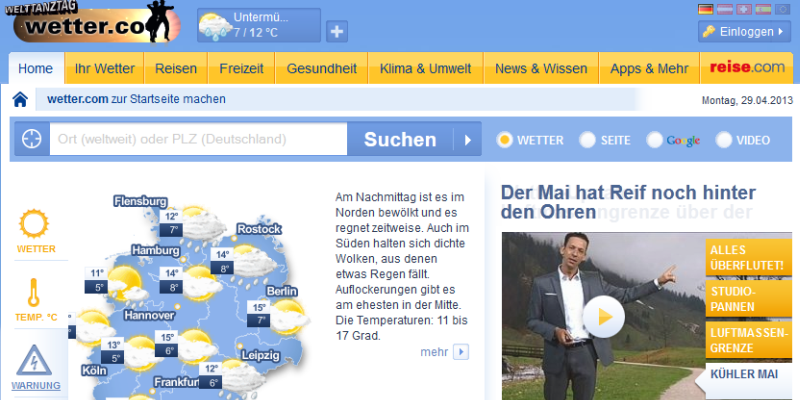Select the sun WETTER map icon
Image resolution: width=800 pixels, height=400 pixels.
tap(36, 224)
